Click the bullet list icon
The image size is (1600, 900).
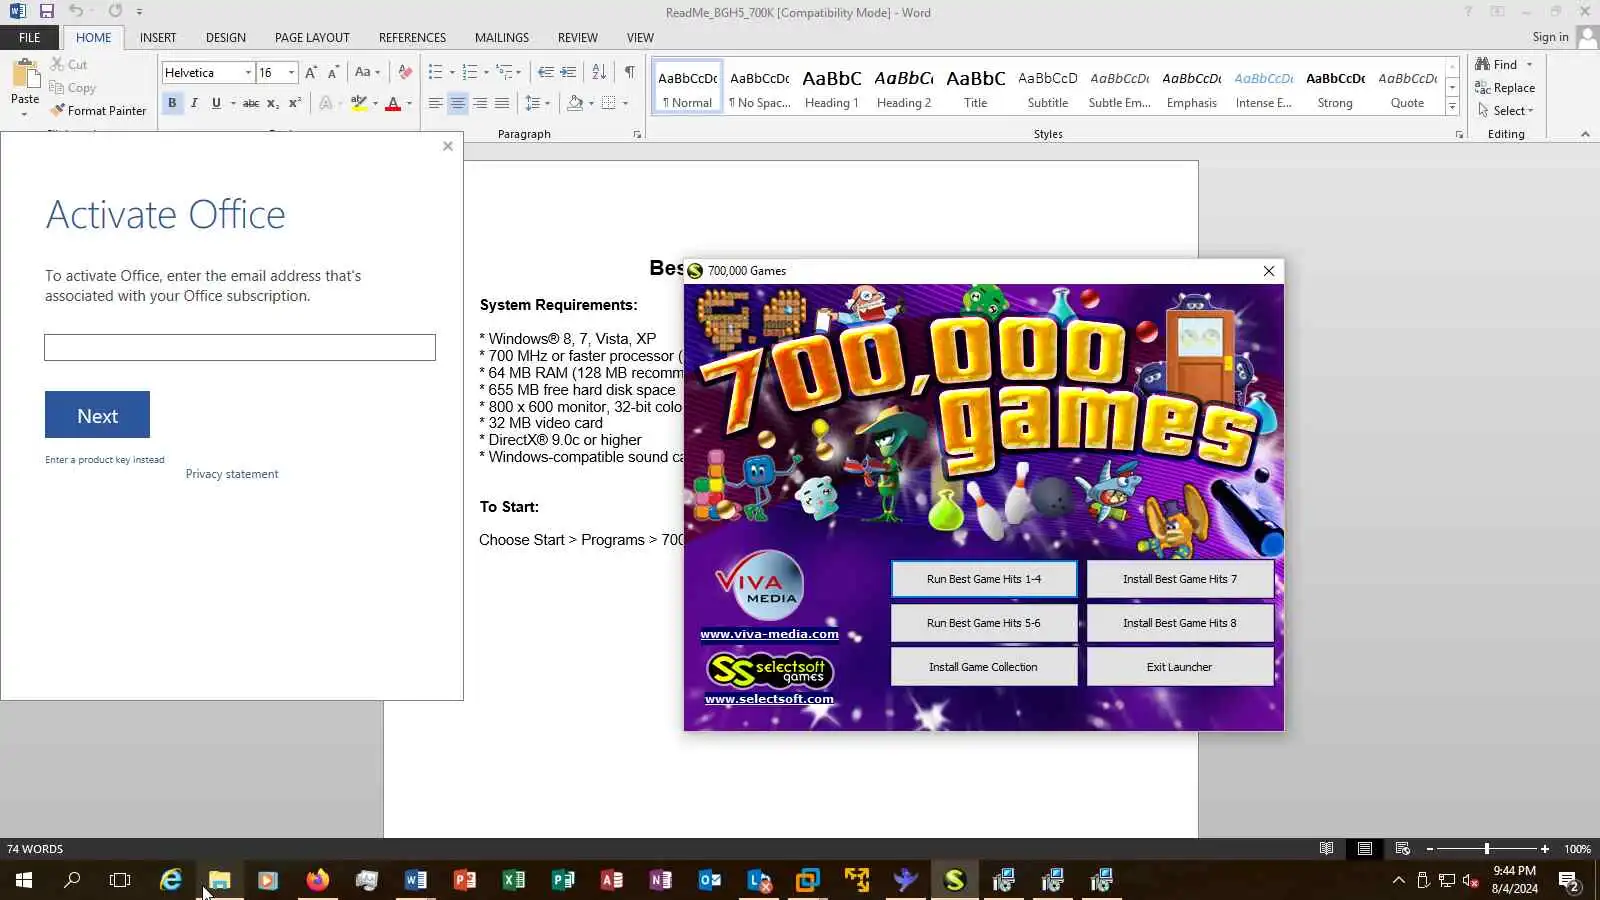click(435, 72)
